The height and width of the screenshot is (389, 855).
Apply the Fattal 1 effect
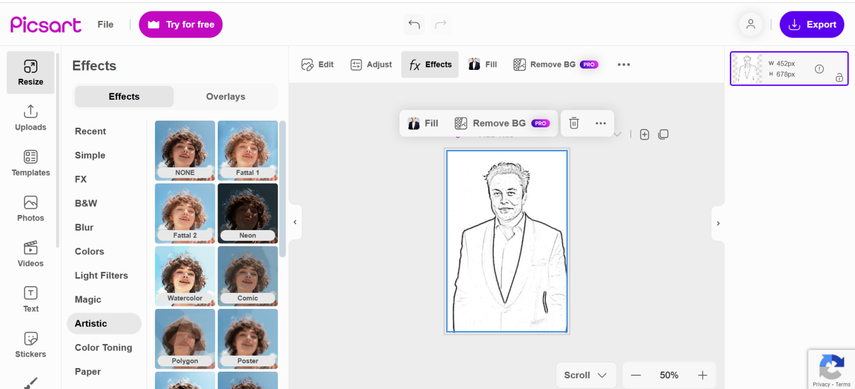coord(248,151)
